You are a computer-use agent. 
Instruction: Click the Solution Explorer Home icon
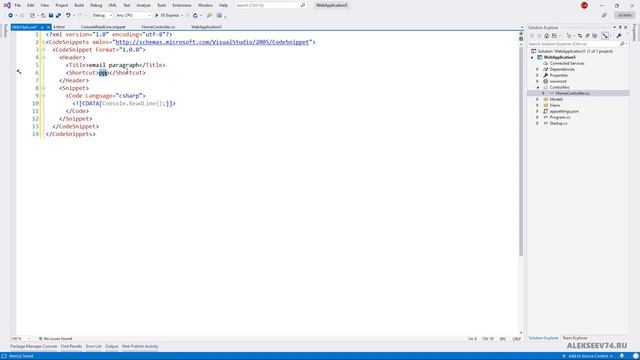pos(547,36)
